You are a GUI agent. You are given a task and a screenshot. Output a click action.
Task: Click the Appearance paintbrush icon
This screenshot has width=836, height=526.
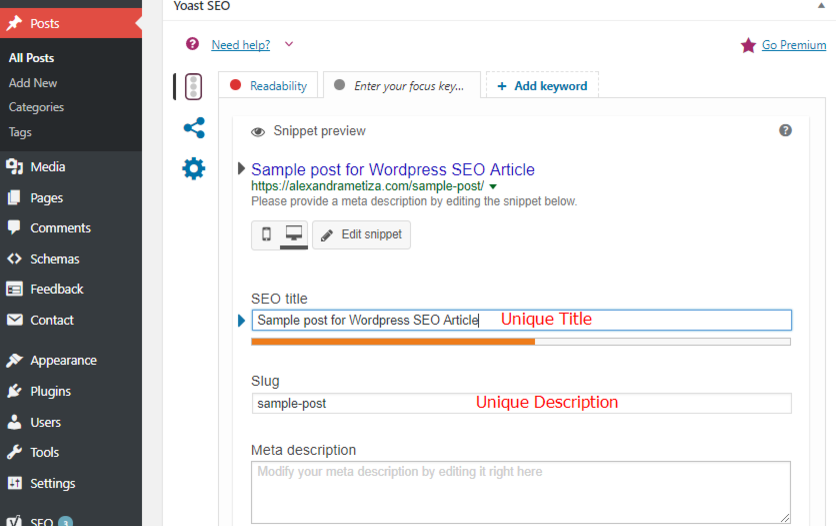[x=14, y=360]
